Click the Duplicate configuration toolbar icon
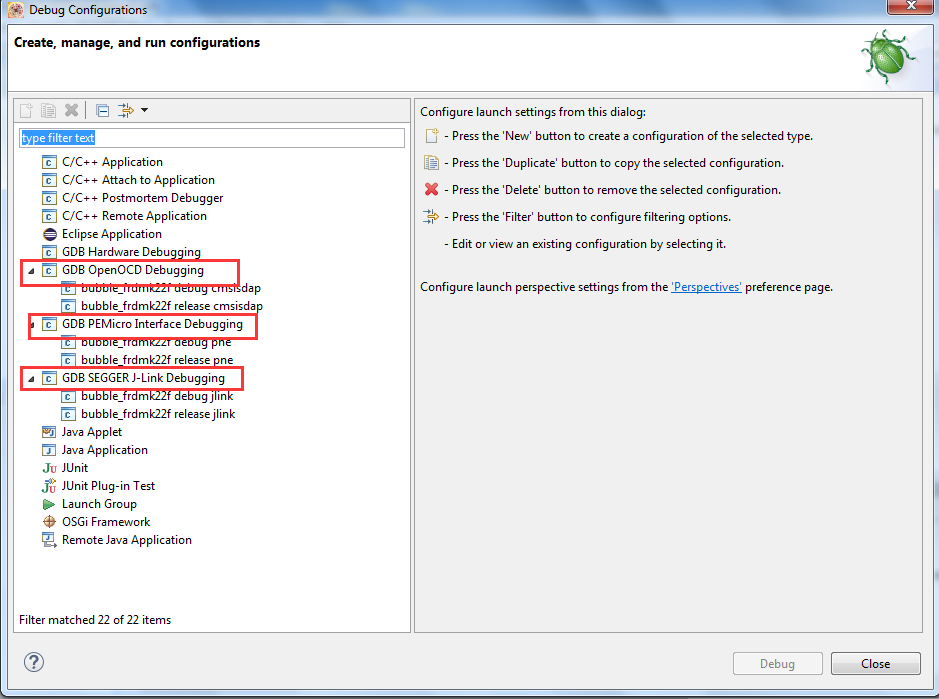 point(48,110)
